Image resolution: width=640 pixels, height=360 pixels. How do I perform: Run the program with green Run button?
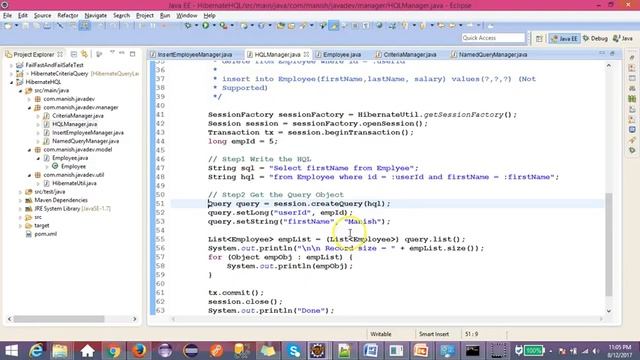pyautogui.click(x=205, y=26)
